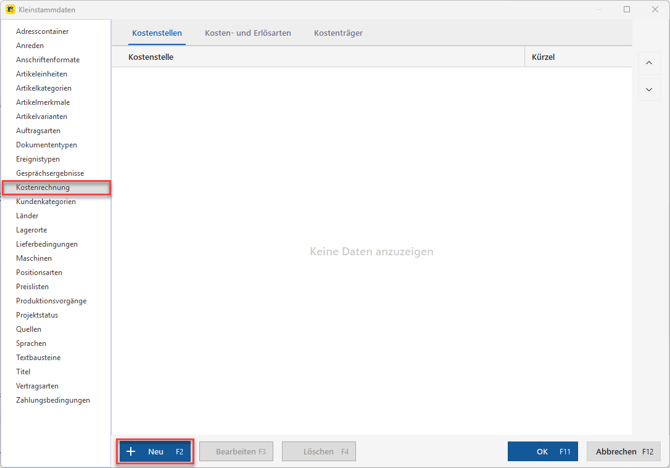
Task: Click the Kleinstammdaten app icon in title bar
Action: pyautogui.click(x=10, y=9)
